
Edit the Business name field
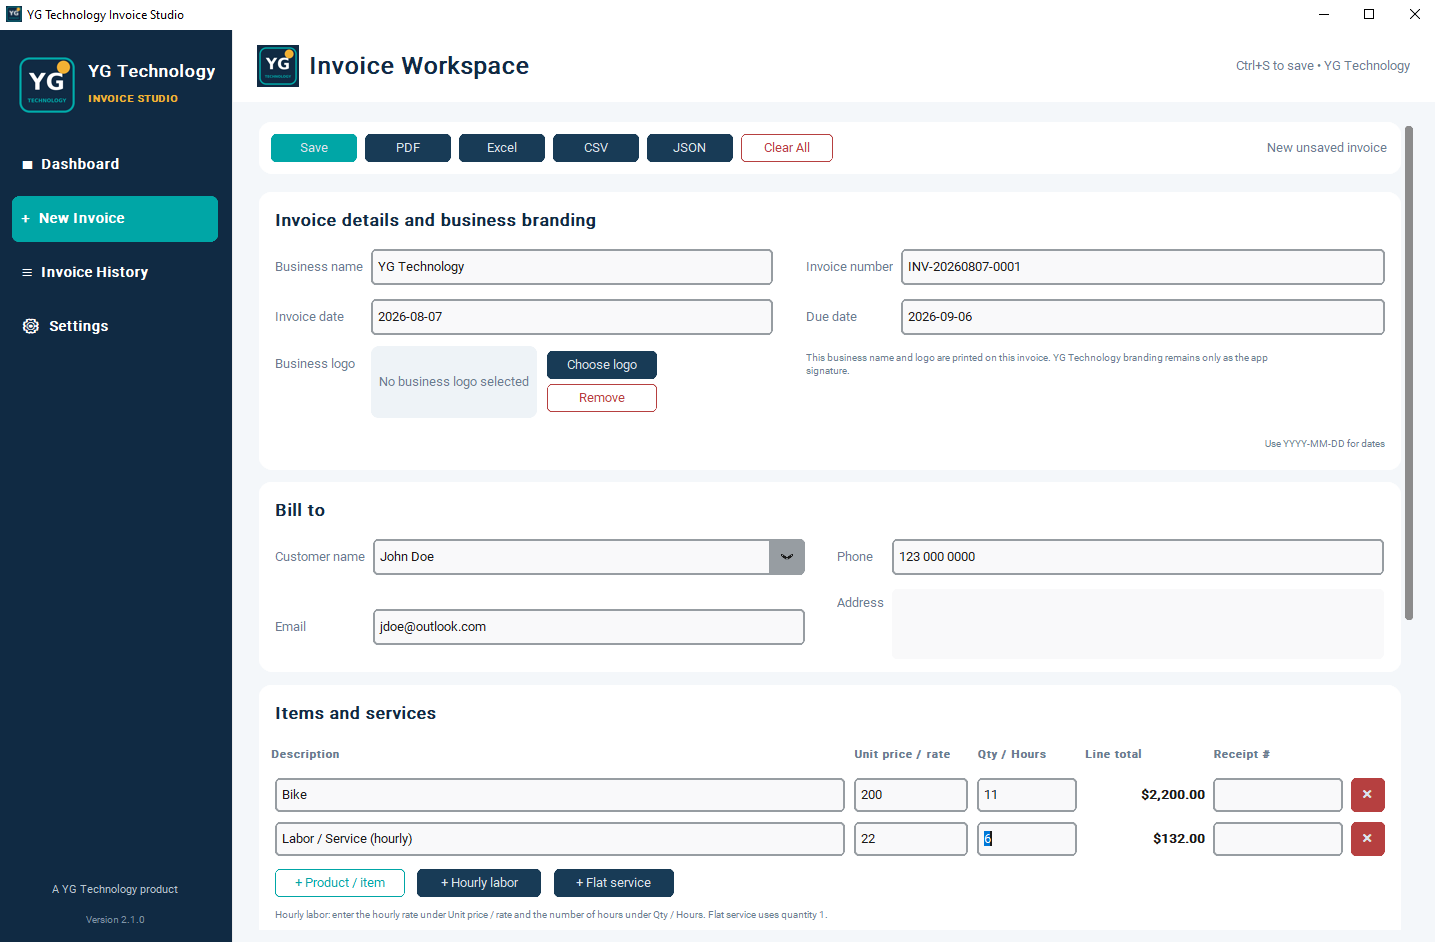(x=572, y=267)
